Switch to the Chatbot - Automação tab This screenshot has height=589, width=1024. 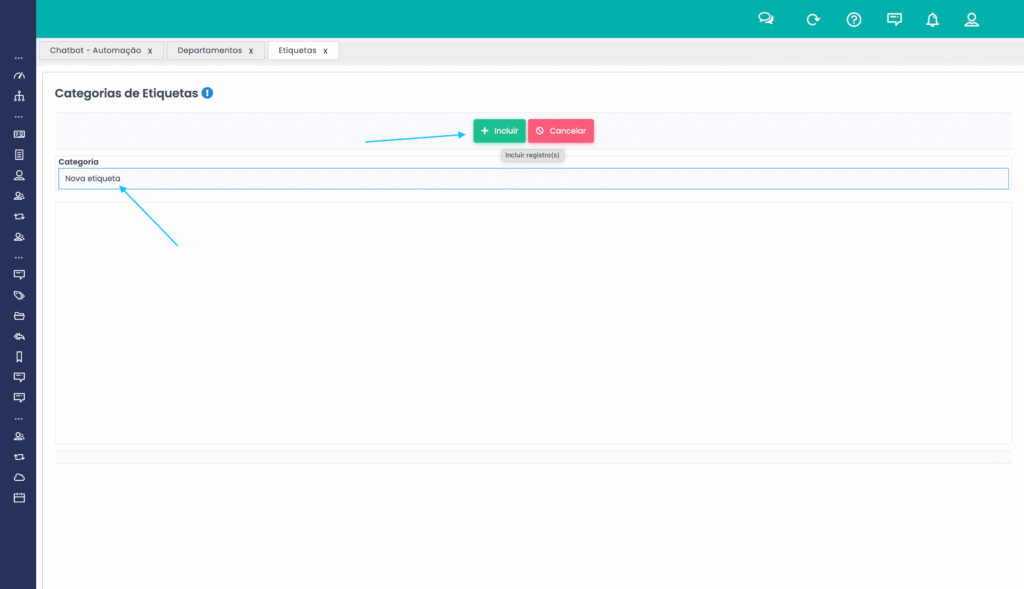[x=95, y=50]
